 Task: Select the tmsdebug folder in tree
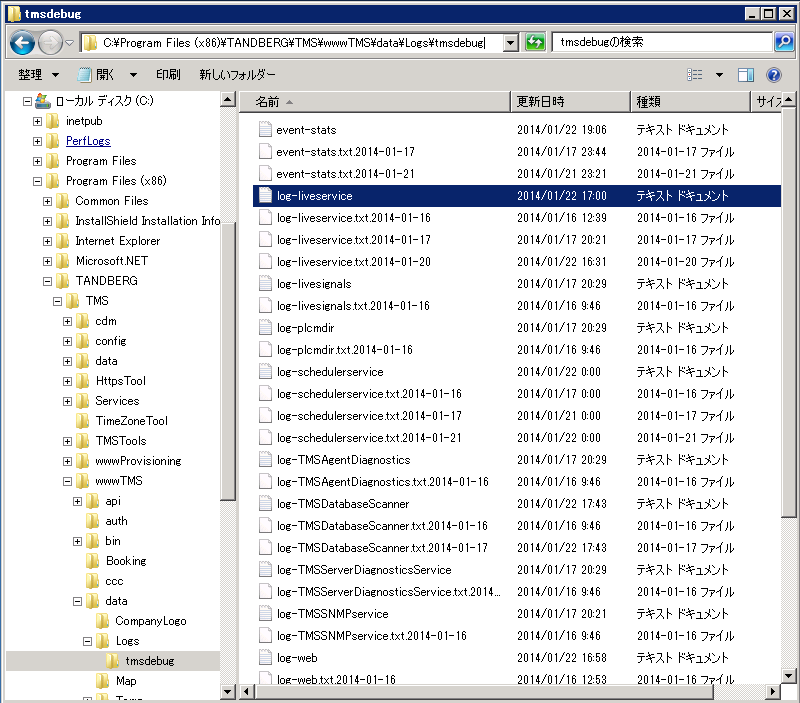[149, 661]
